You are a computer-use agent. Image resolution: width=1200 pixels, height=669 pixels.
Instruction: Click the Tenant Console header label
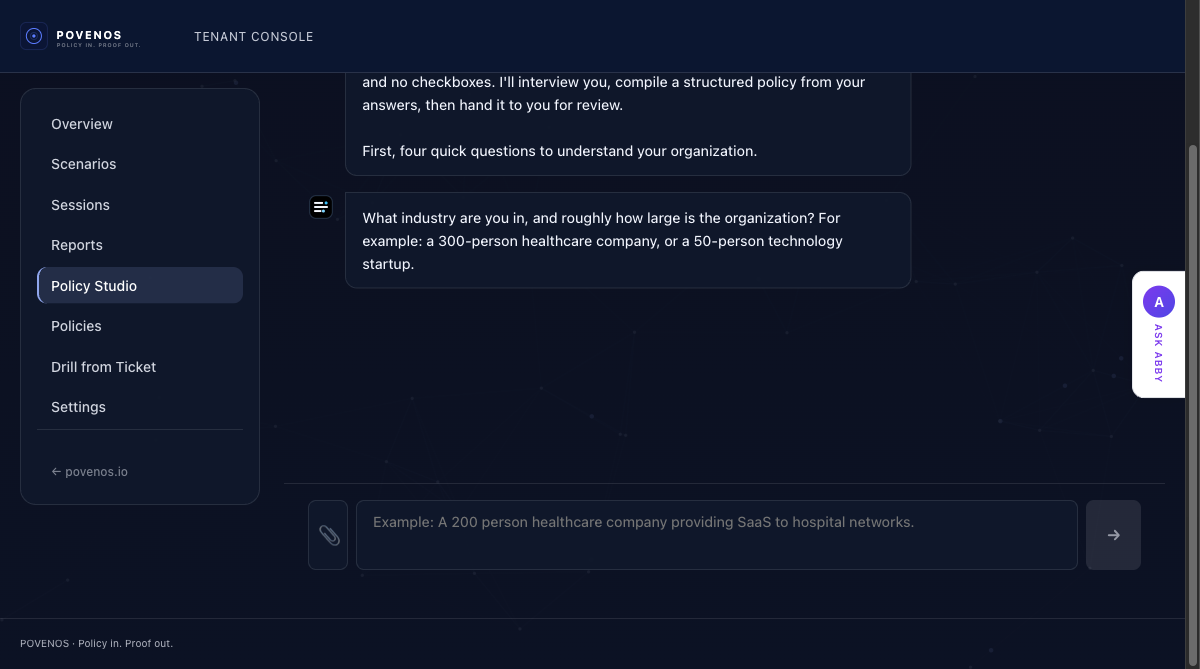(x=254, y=37)
